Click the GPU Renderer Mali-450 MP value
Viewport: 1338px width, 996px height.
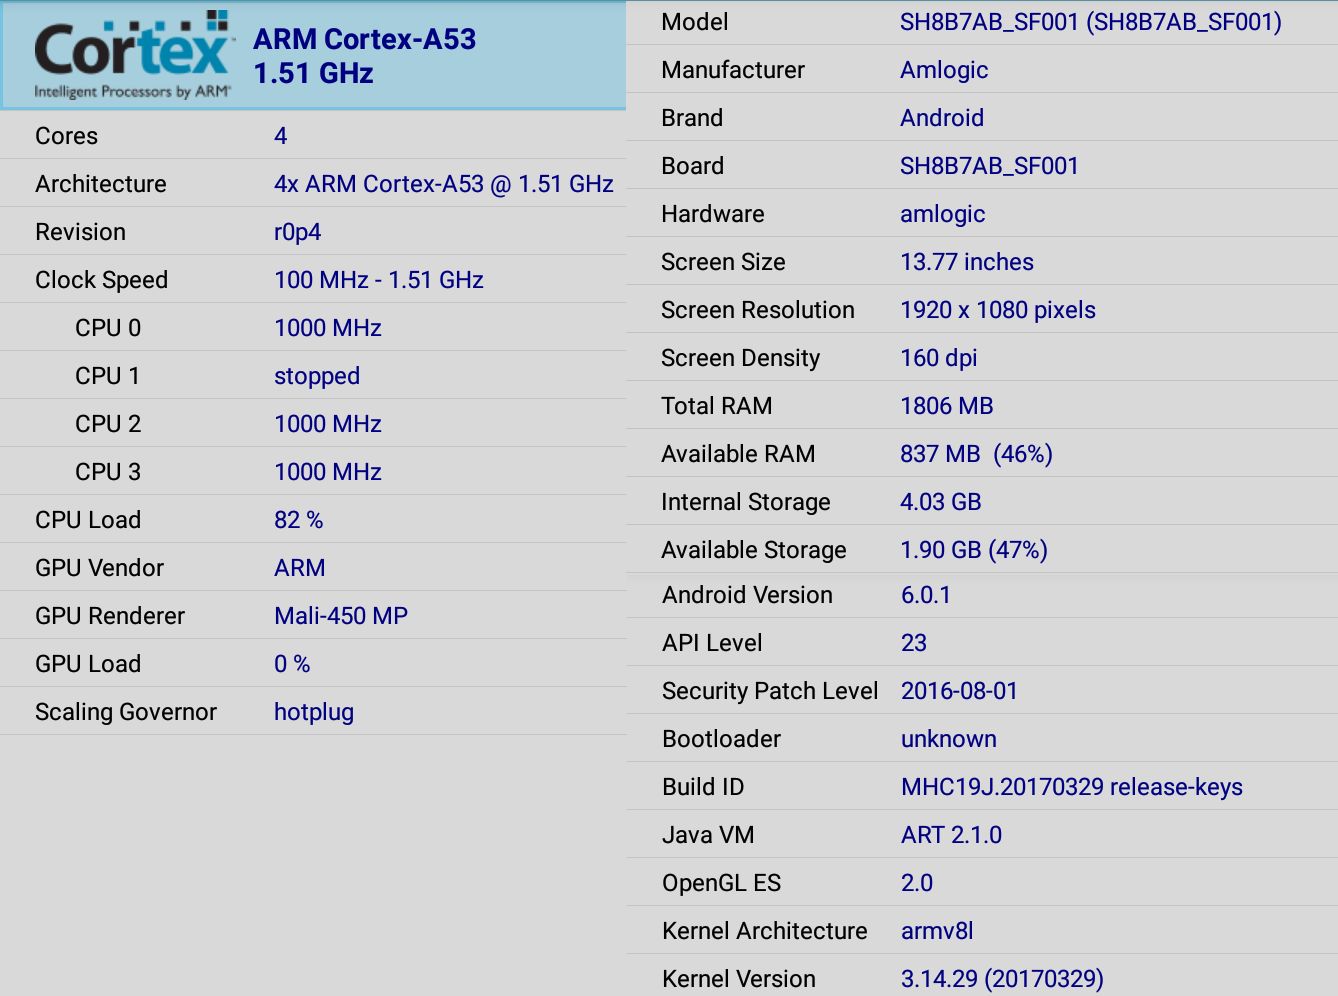coord(341,616)
